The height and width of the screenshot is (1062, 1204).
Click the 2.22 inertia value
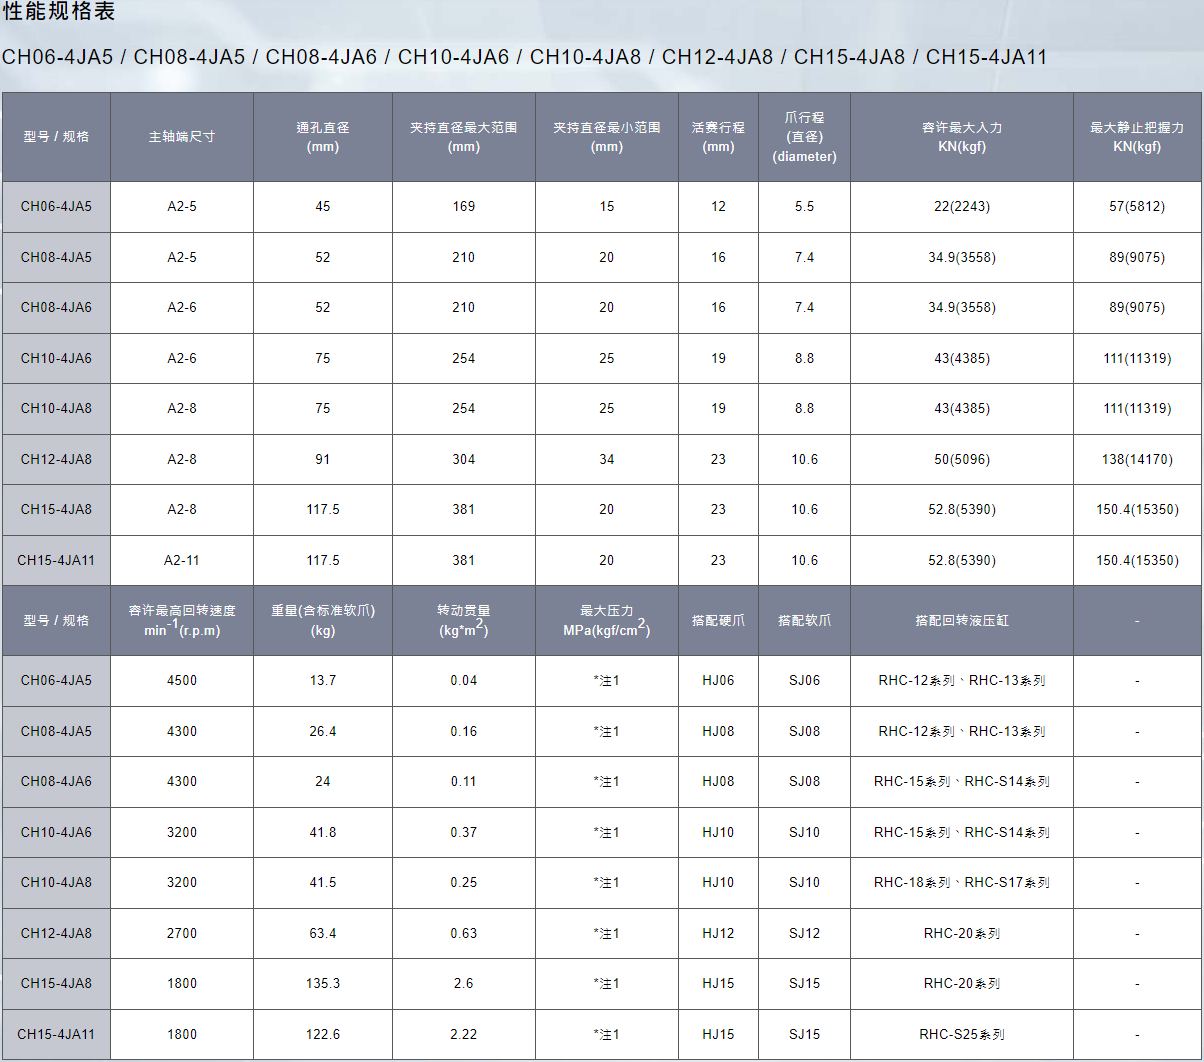pos(464,1035)
